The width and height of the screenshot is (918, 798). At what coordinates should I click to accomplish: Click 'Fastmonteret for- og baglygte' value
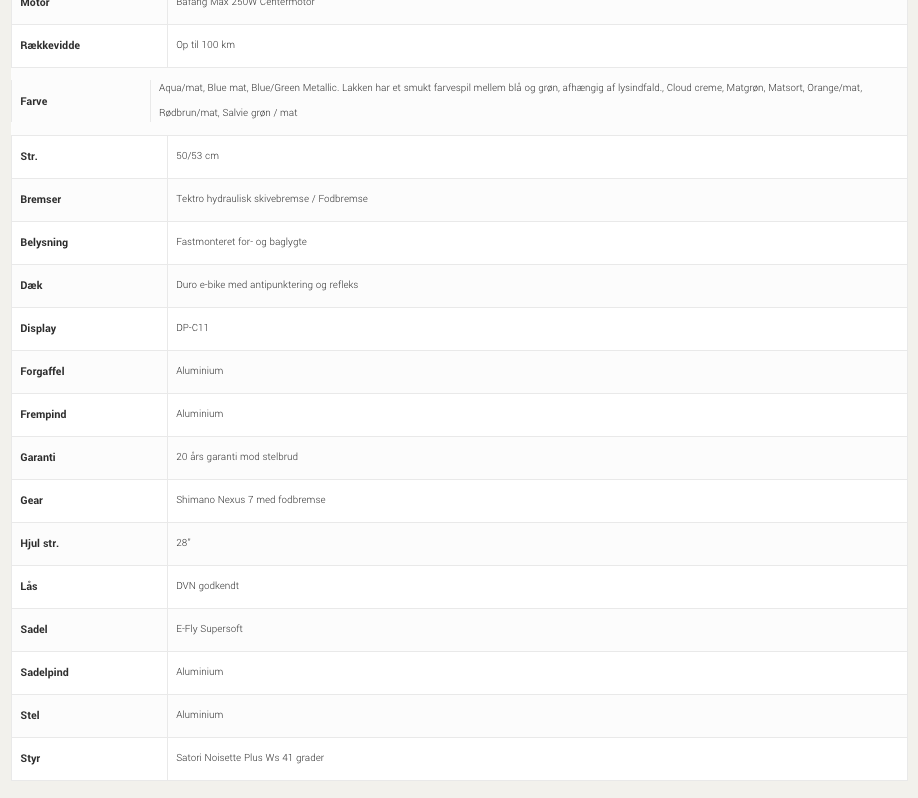(x=241, y=242)
